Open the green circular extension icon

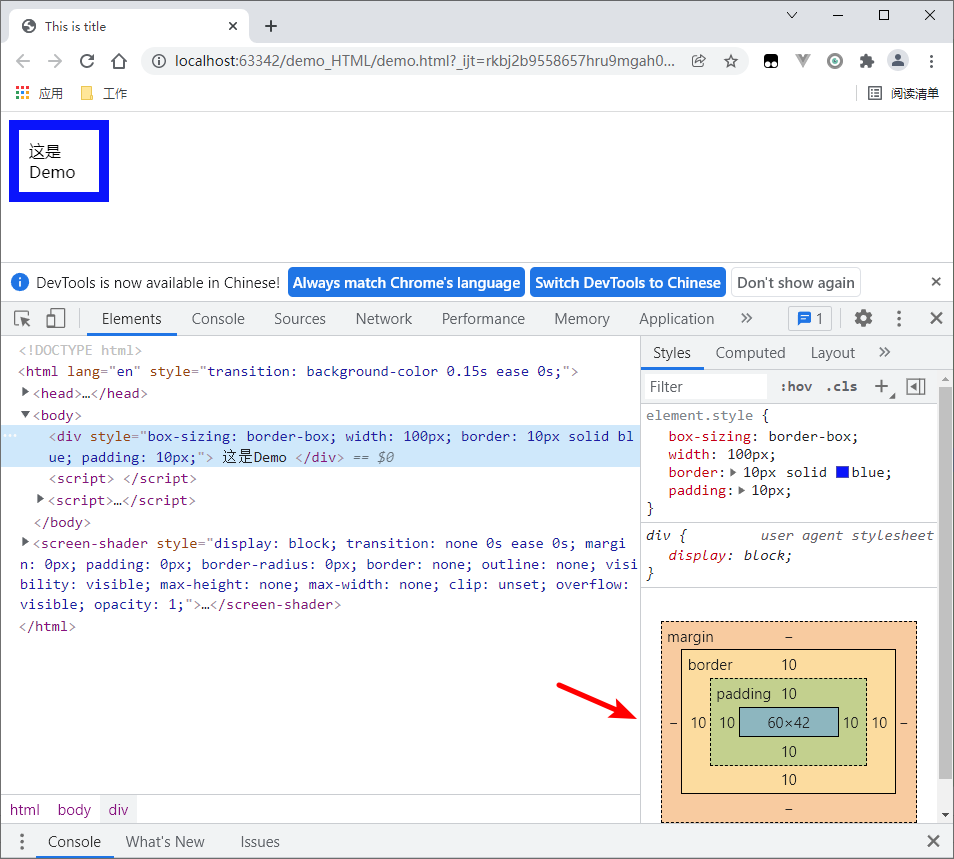835,61
